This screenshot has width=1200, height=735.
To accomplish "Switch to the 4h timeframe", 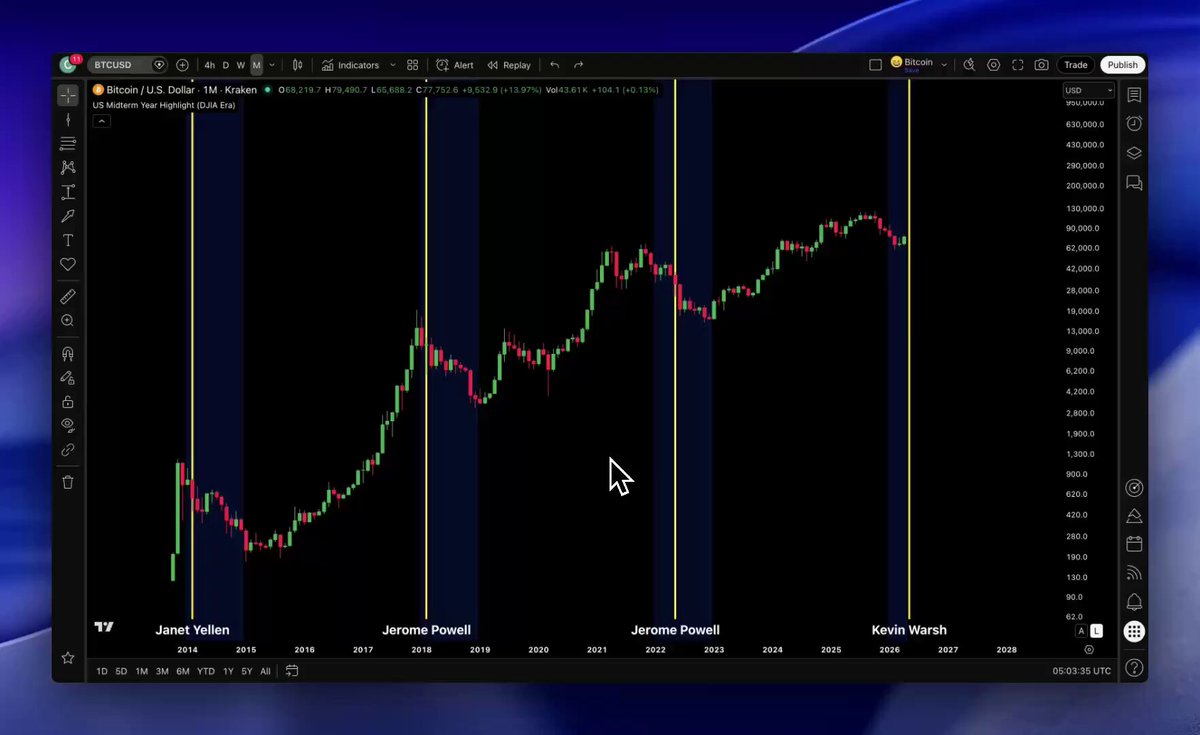I will pos(210,65).
